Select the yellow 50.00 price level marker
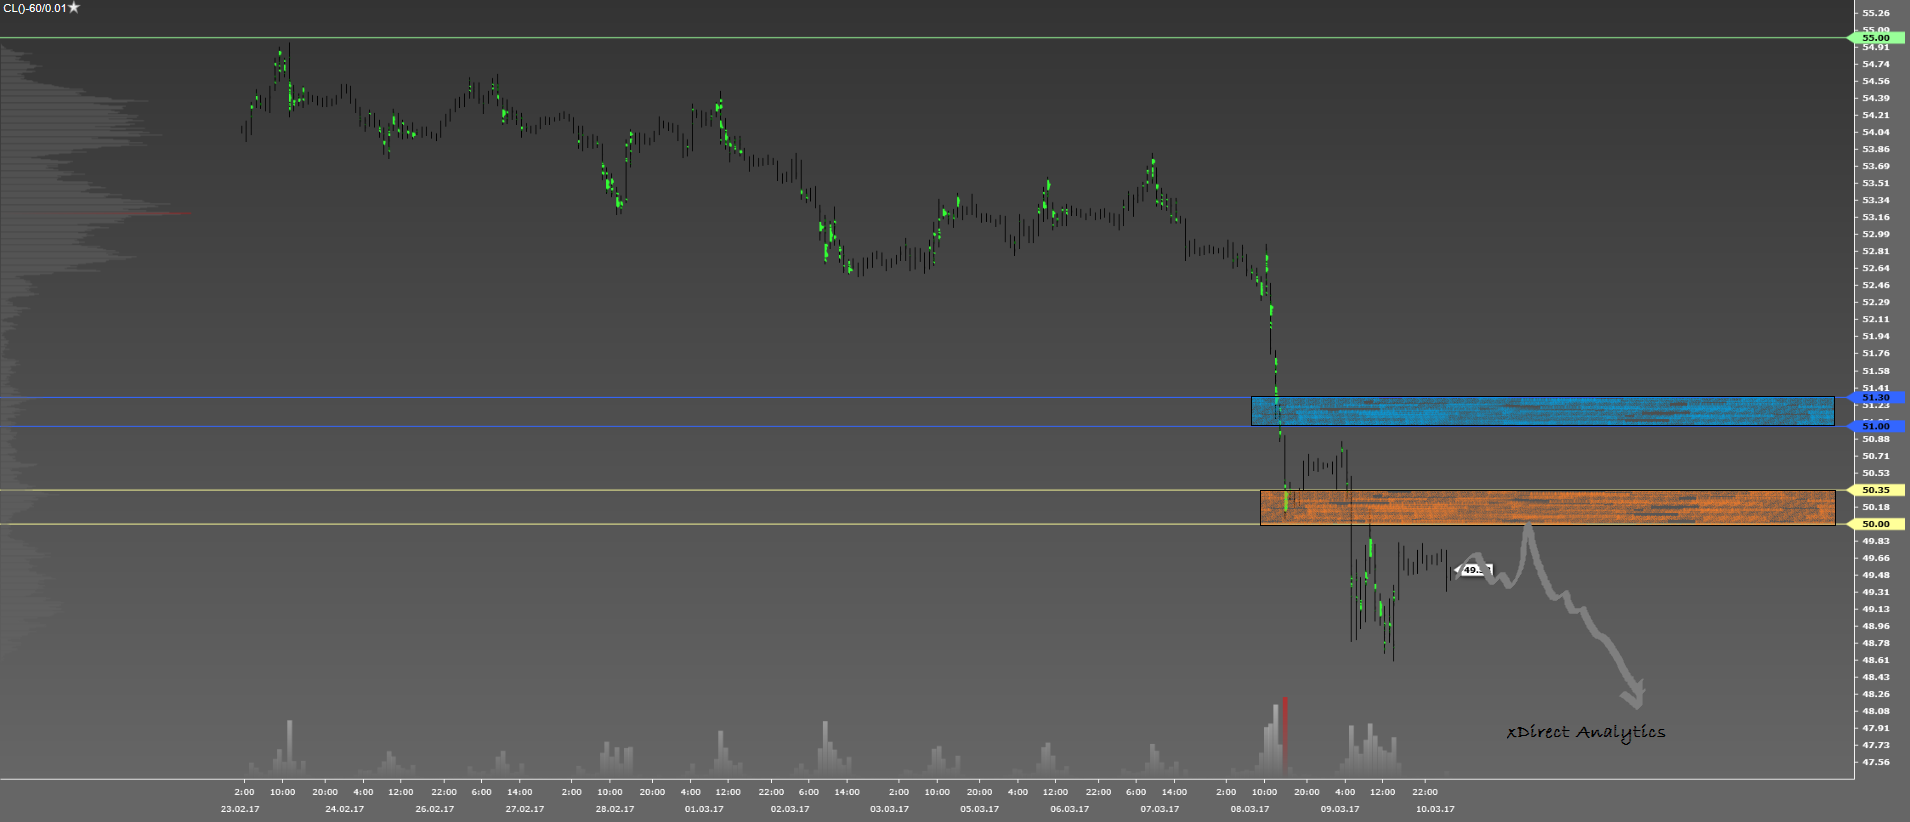 tap(1875, 524)
